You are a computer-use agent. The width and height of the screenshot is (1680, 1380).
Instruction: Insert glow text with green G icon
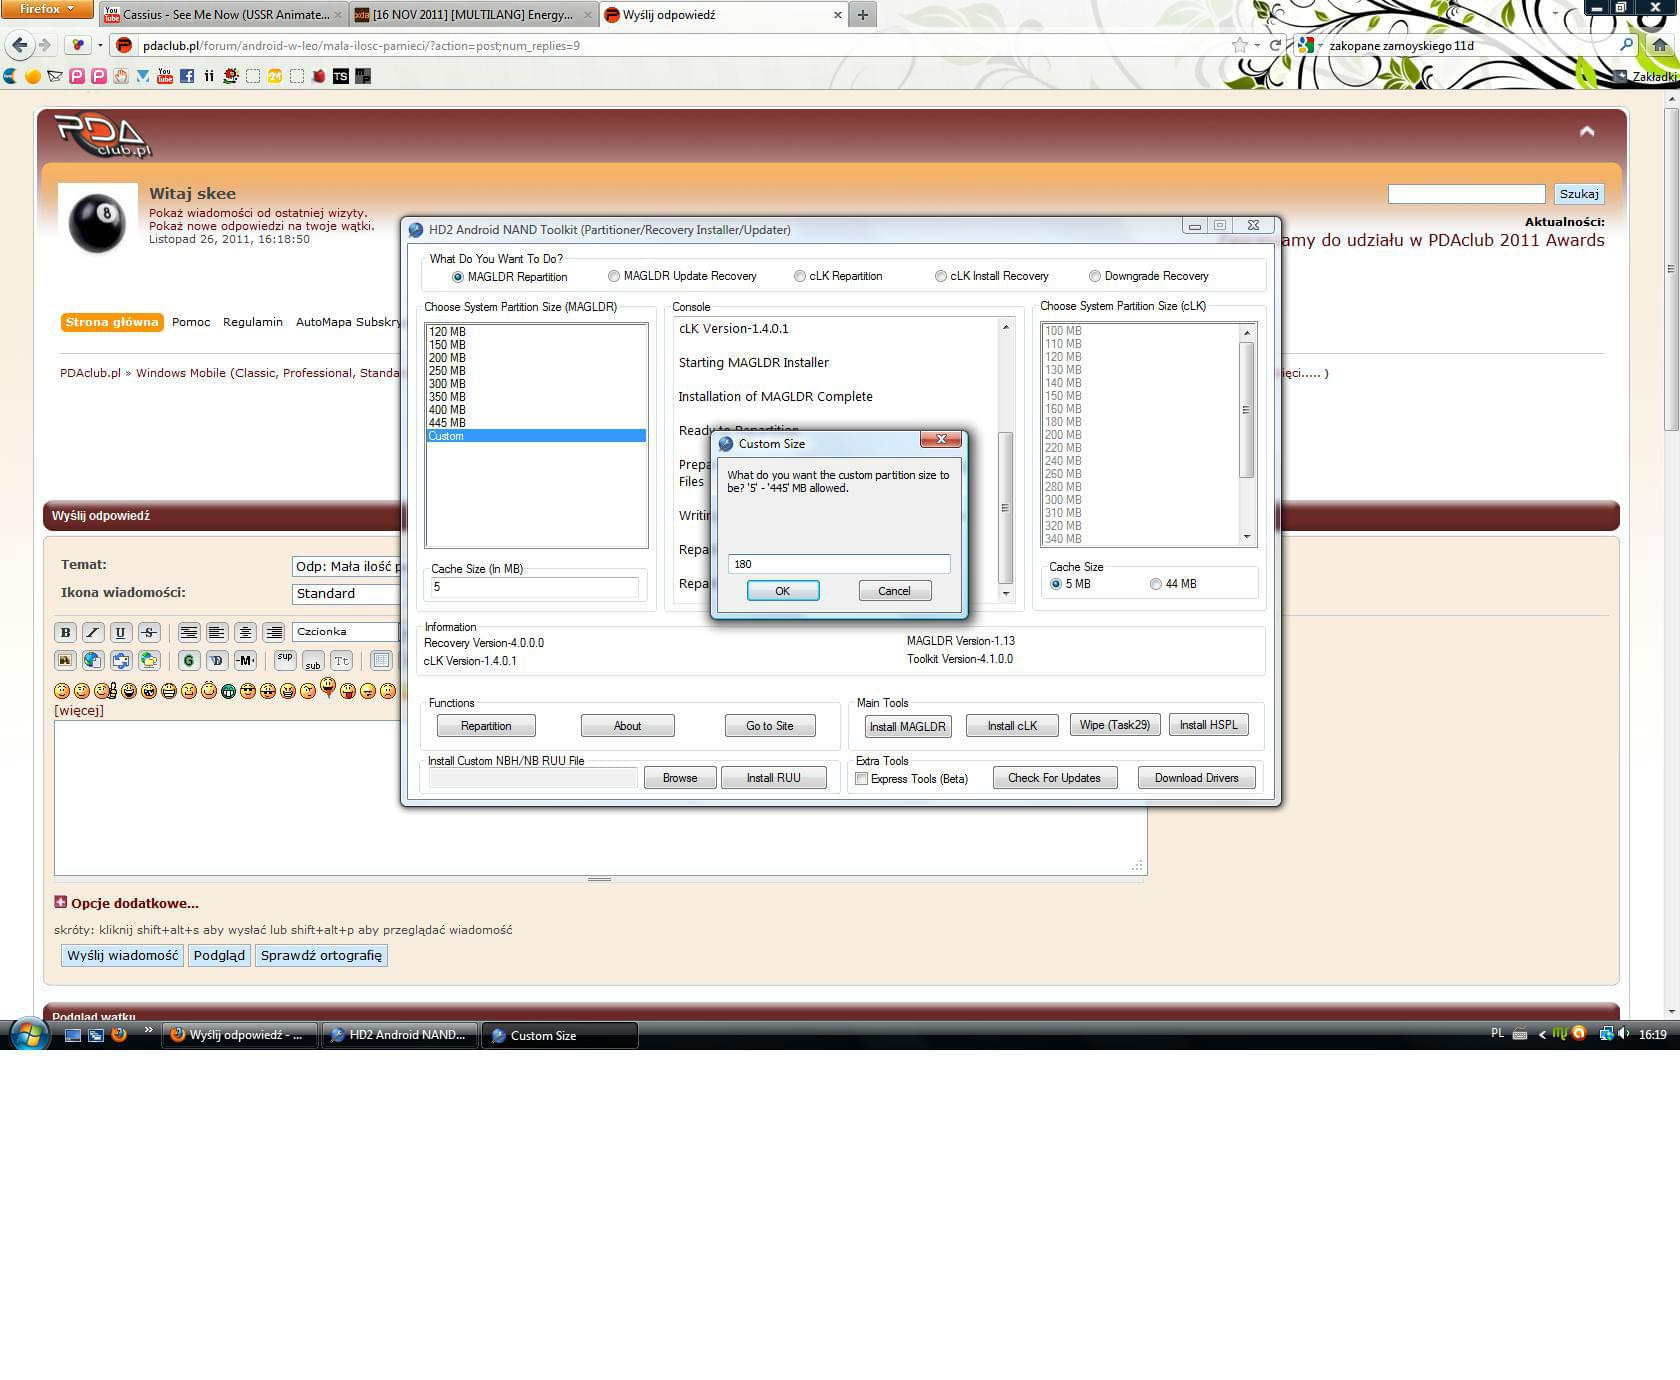189,660
